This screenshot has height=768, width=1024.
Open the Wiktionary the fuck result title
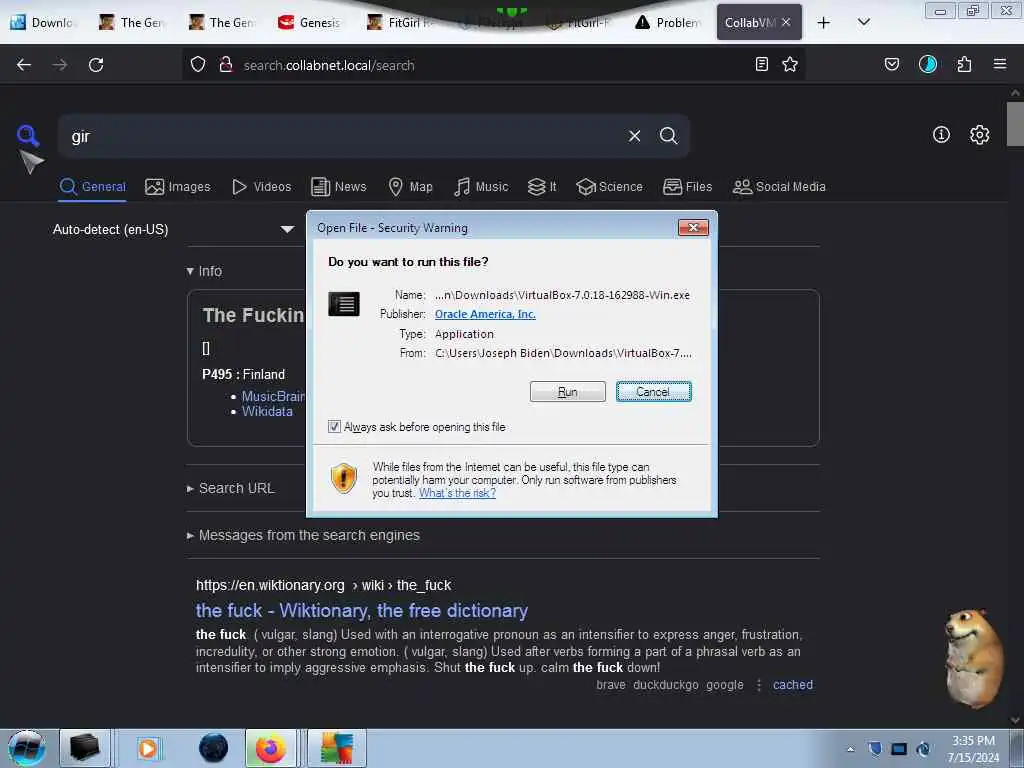point(362,611)
